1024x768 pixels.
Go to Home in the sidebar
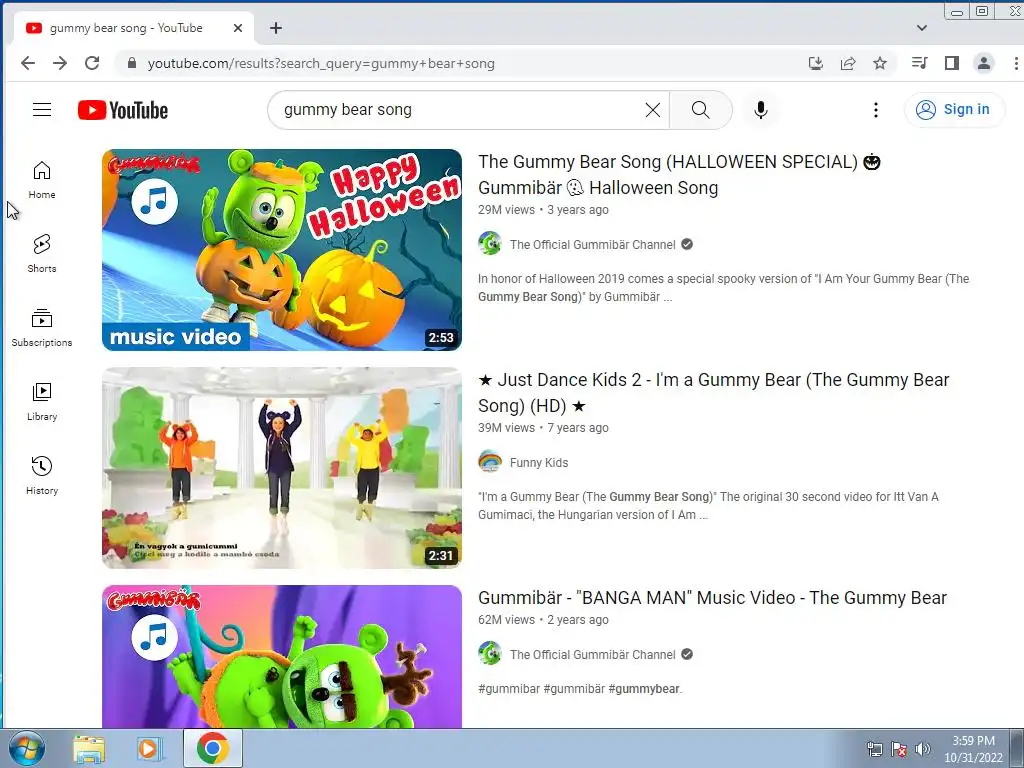(x=42, y=180)
